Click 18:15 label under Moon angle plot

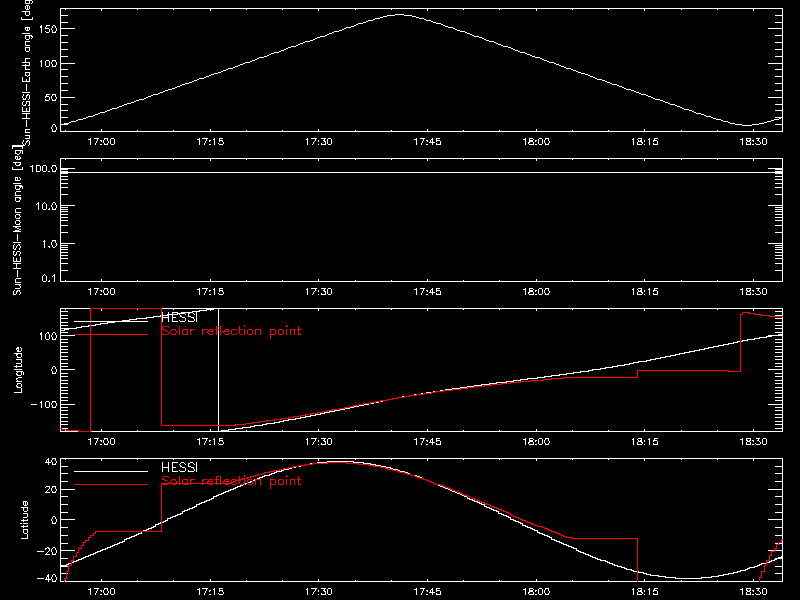(x=645, y=292)
